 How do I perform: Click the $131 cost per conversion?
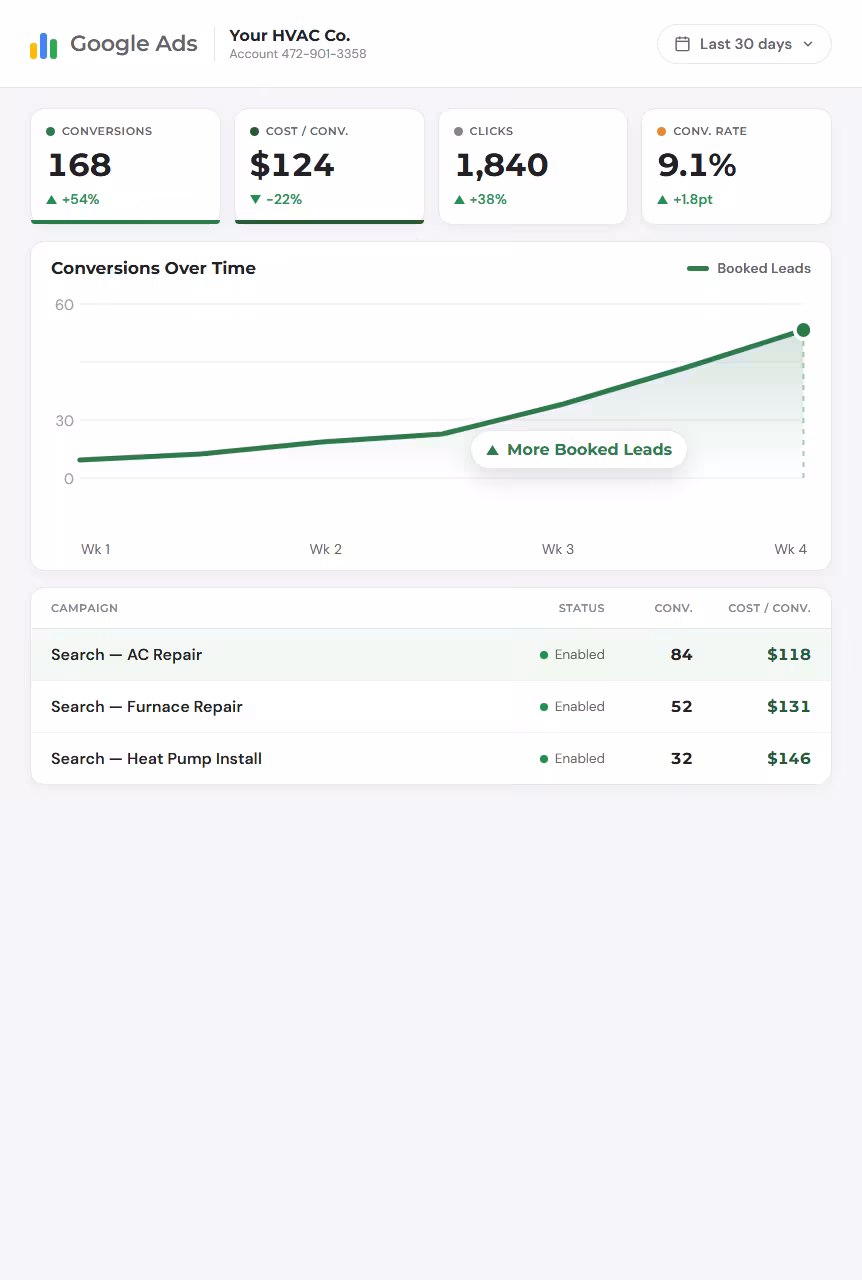(x=789, y=707)
